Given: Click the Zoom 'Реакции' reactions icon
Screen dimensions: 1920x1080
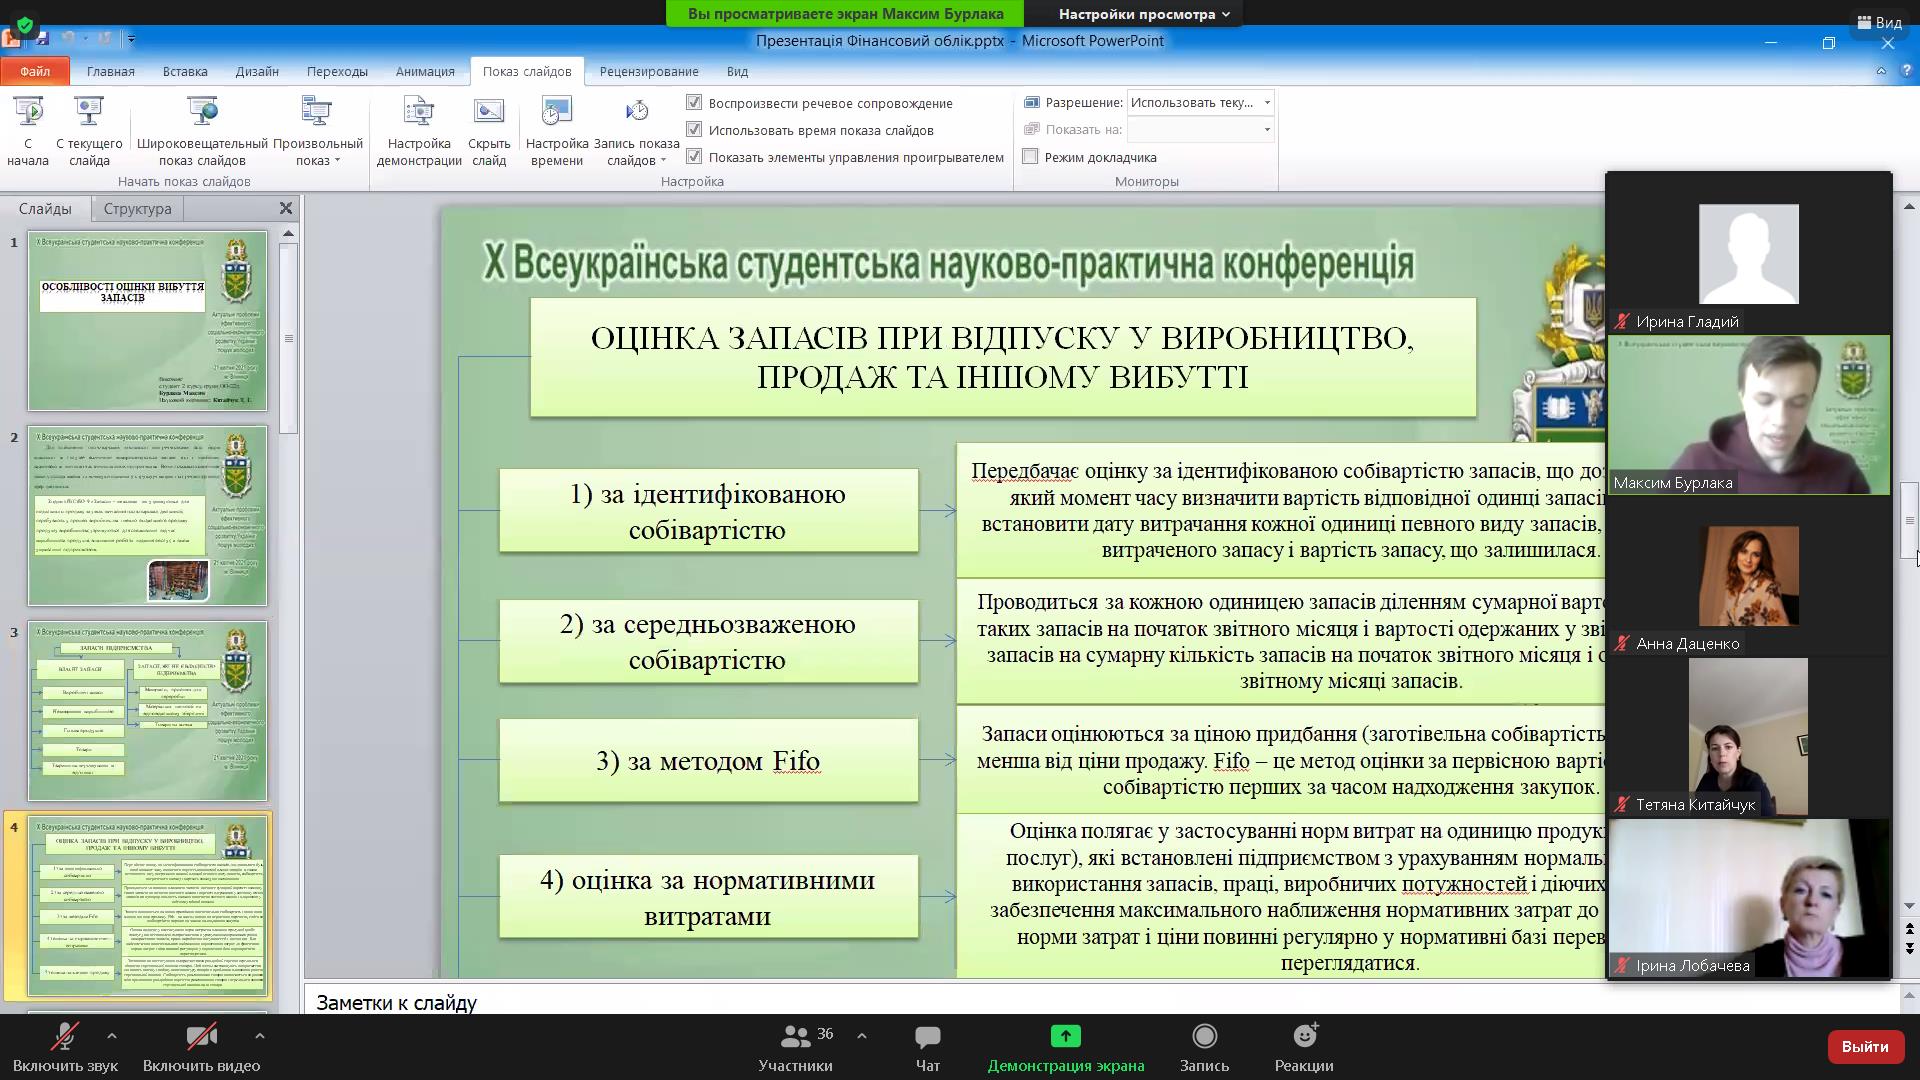Looking at the screenshot, I should (x=1304, y=1037).
